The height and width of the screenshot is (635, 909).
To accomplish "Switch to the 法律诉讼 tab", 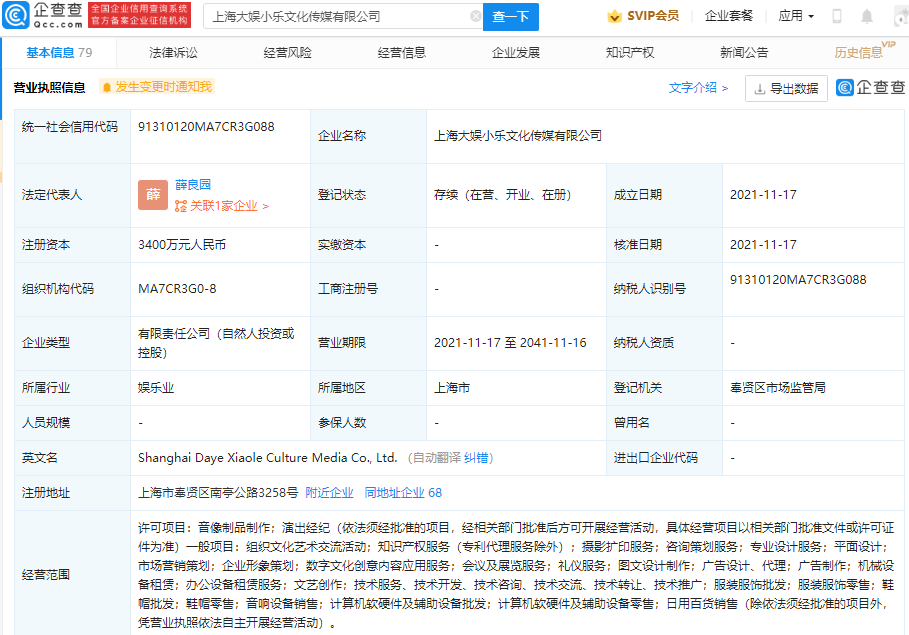I will click(173, 53).
